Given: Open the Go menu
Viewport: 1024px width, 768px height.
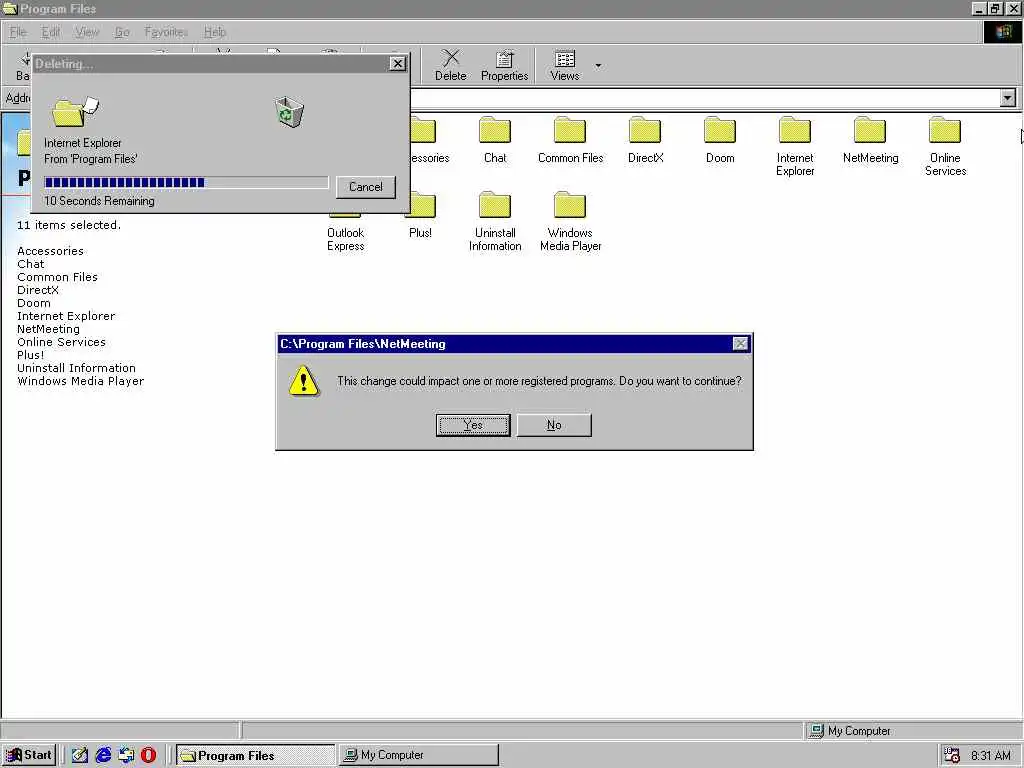Looking at the screenshot, I should 122,32.
